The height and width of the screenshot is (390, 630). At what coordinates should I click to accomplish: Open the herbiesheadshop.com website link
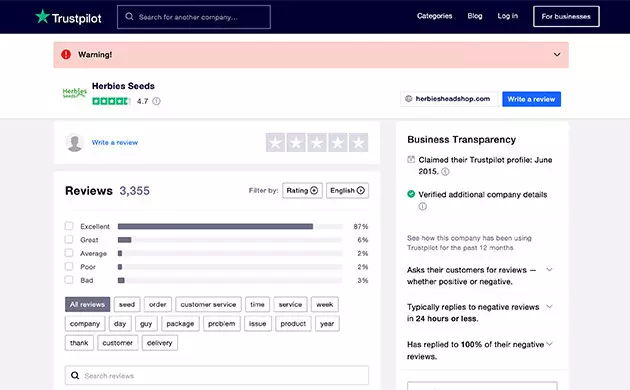(x=449, y=99)
